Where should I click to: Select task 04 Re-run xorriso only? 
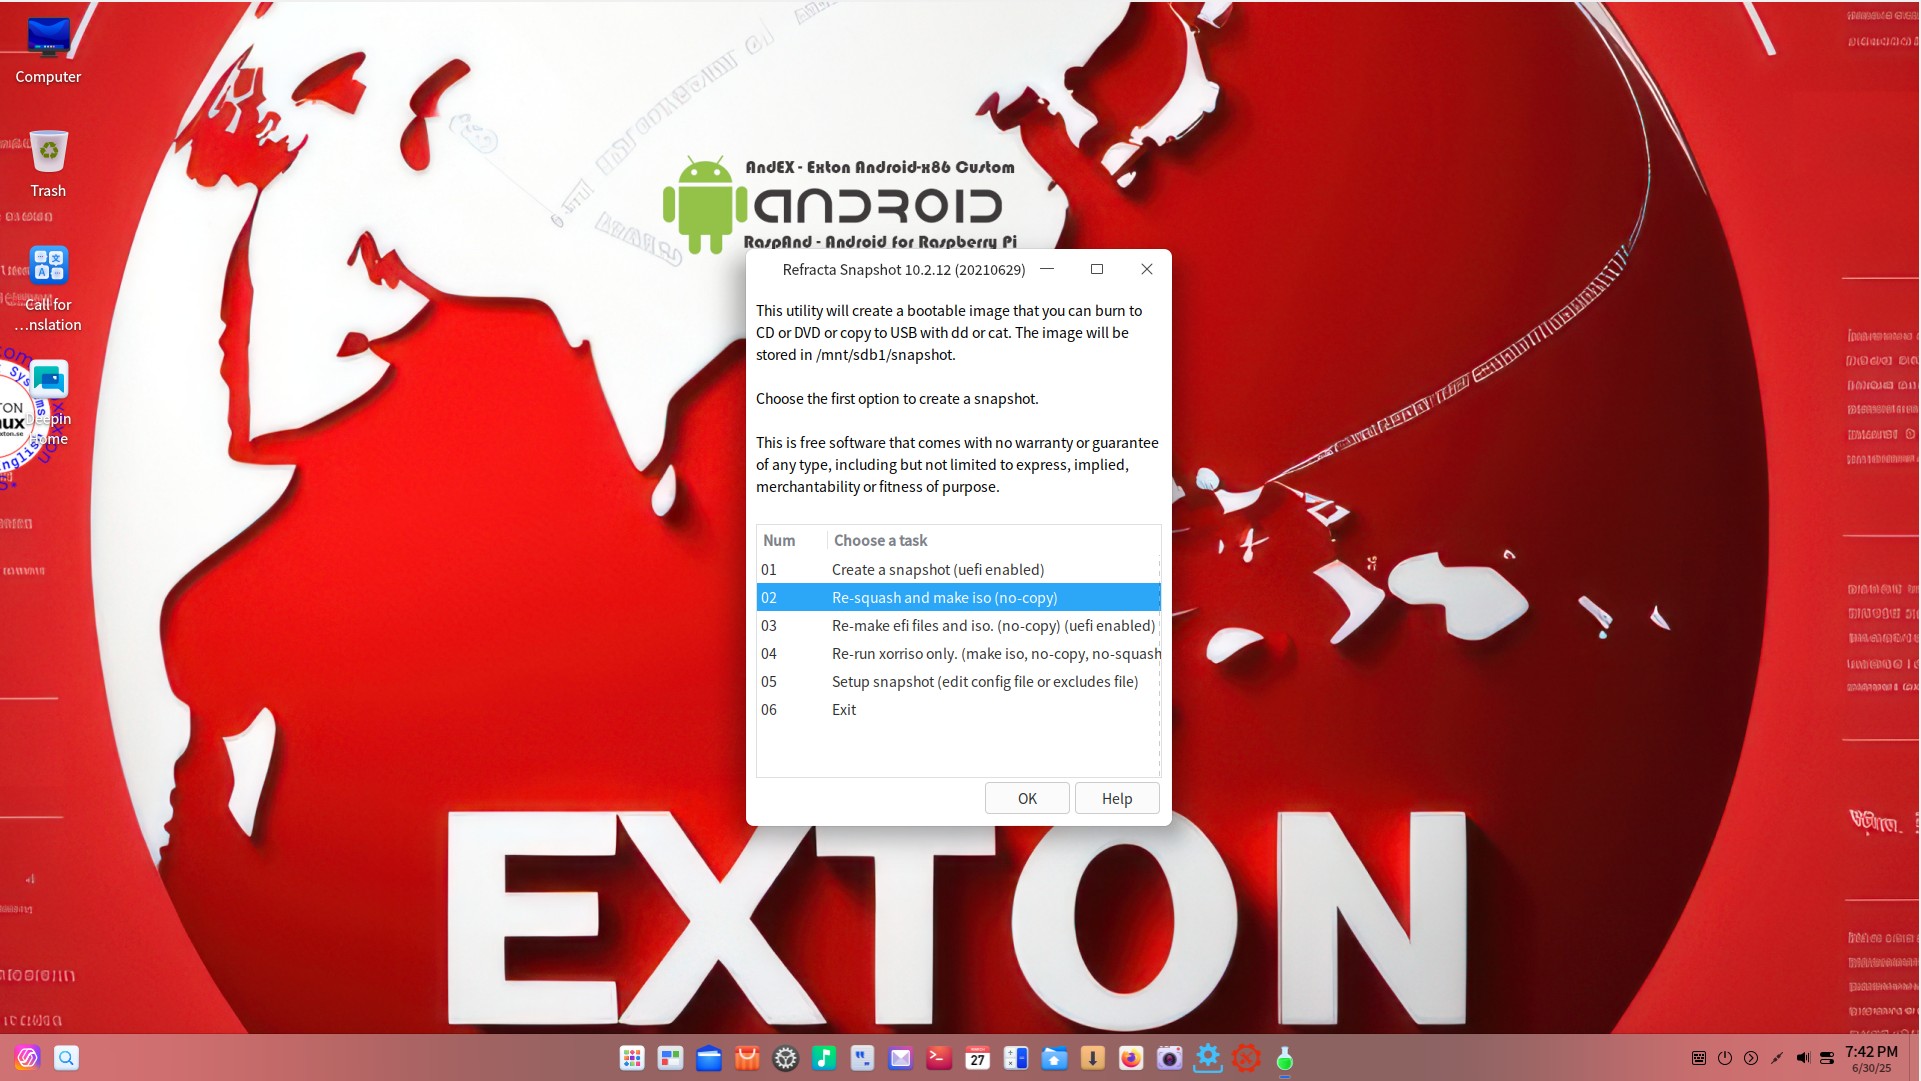pos(958,653)
